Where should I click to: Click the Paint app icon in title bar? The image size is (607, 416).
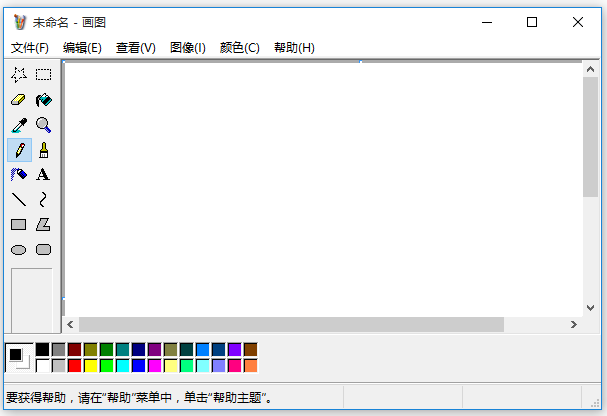20,22
